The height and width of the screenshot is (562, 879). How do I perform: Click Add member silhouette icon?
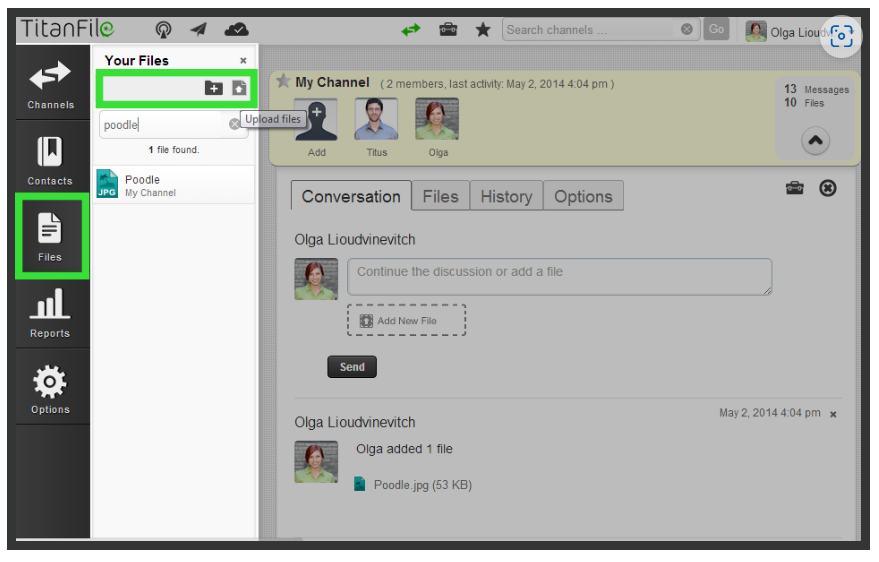point(316,119)
